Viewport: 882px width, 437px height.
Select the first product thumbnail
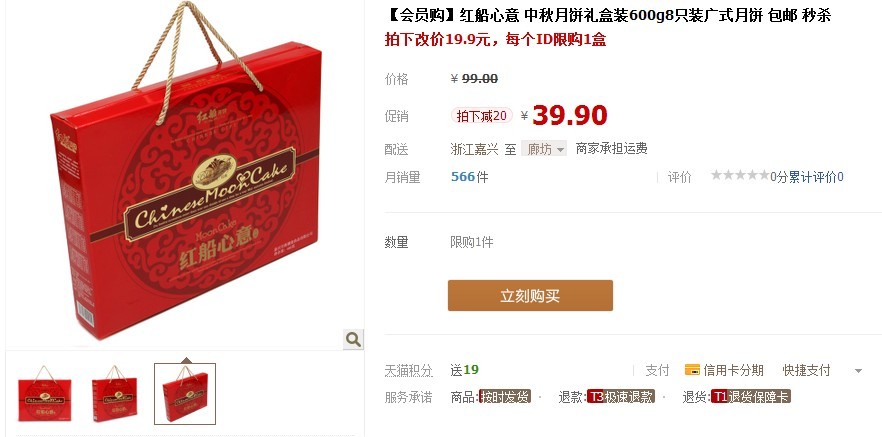[x=44, y=394]
